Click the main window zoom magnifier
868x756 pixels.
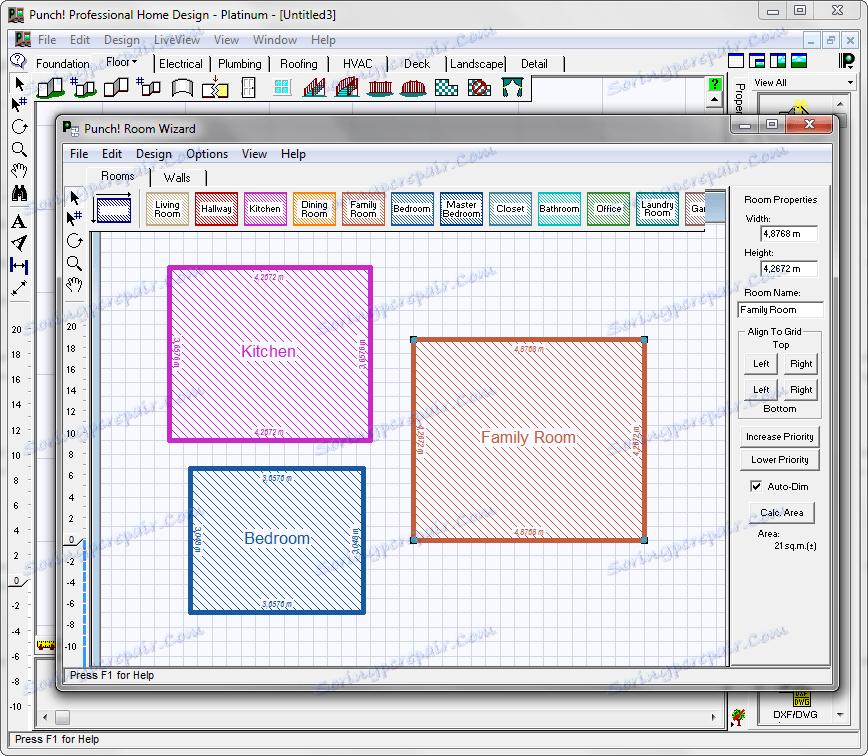19,149
